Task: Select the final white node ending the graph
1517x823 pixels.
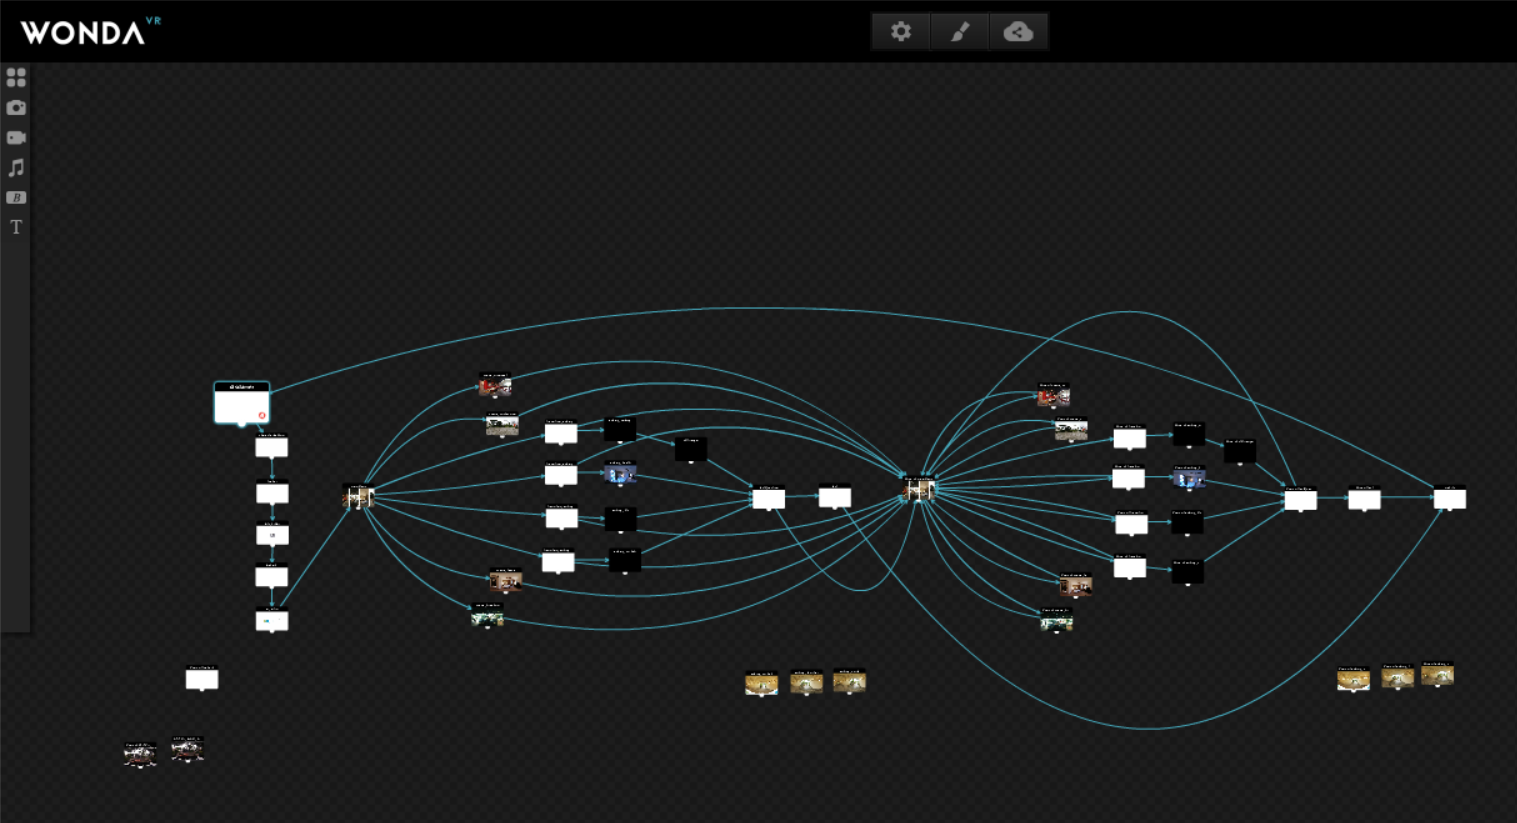Action: (x=1450, y=498)
